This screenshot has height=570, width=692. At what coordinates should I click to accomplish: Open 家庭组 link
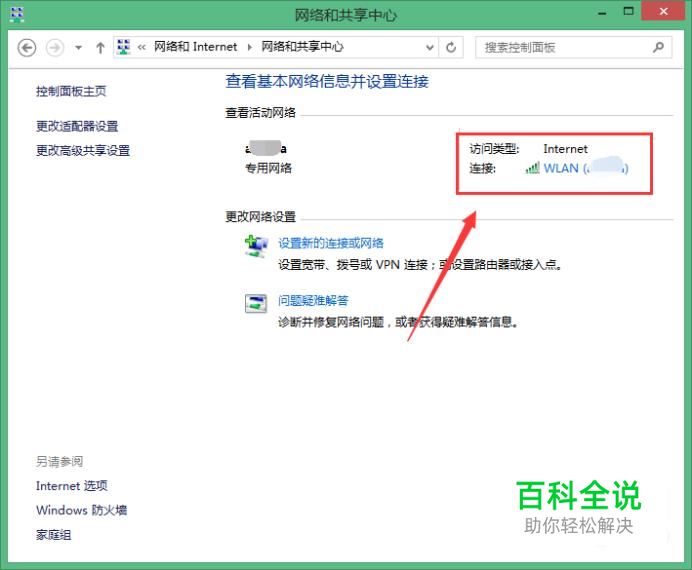pos(53,535)
